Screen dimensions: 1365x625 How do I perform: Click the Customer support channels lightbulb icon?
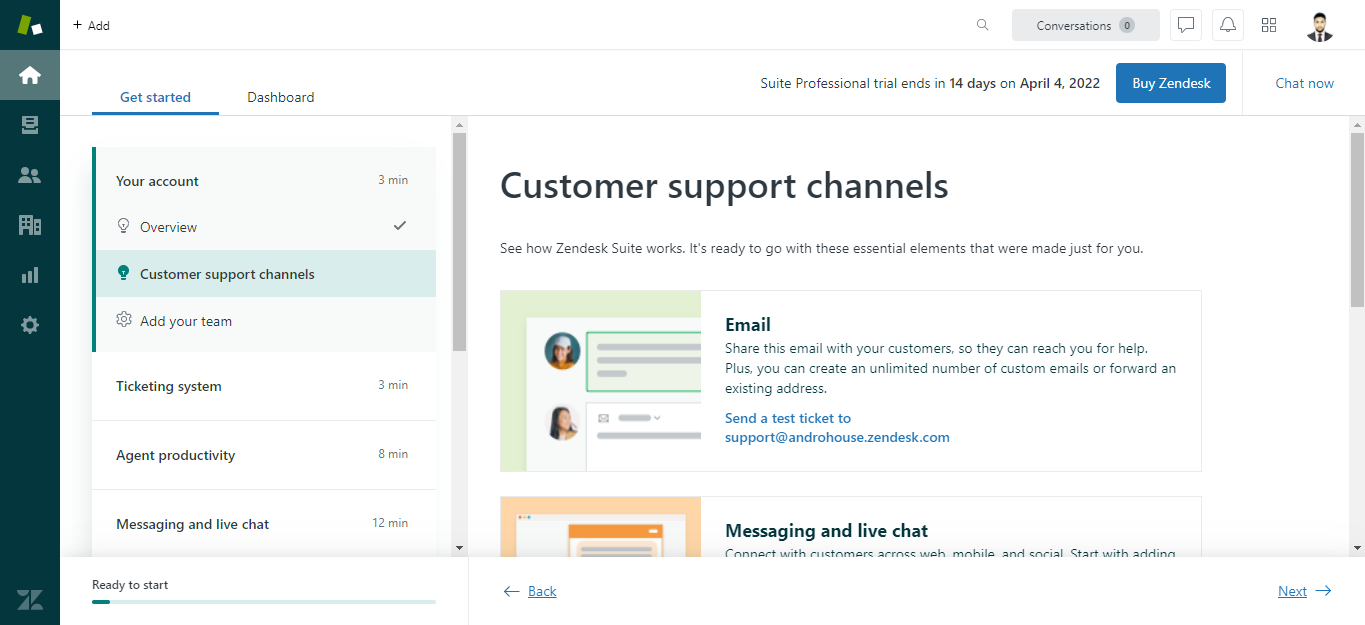click(x=124, y=273)
